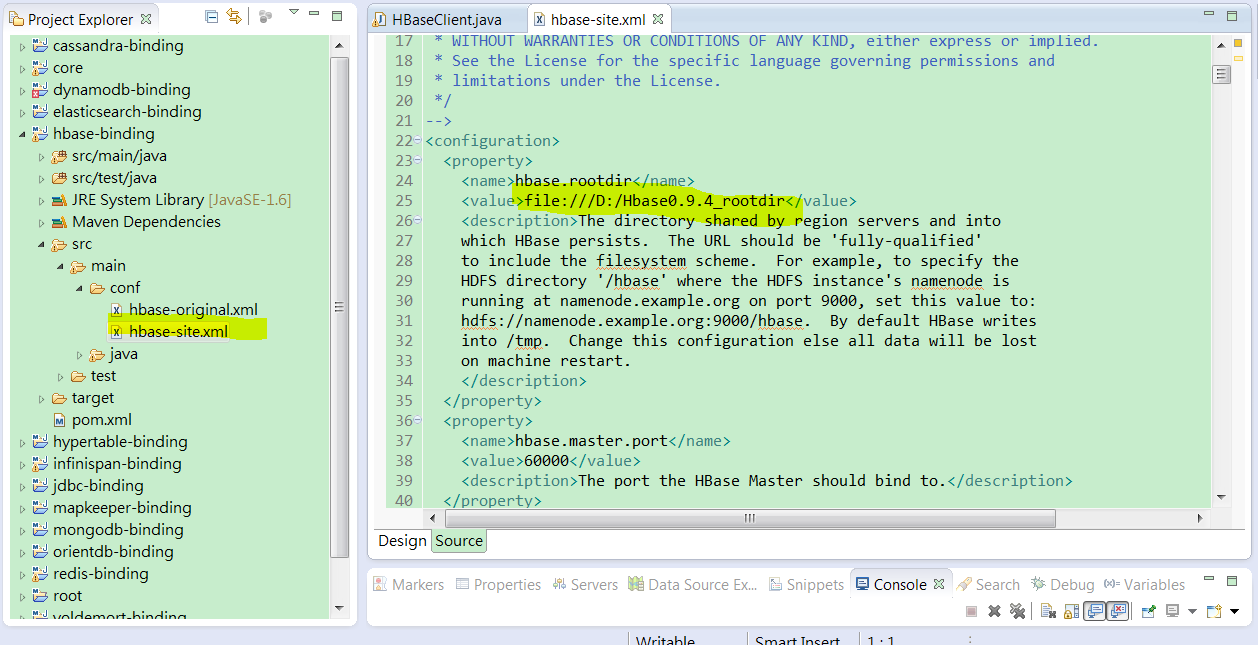Image resolution: width=1258 pixels, height=645 pixels.
Task: Collapse all in Project Explorer
Action: [211, 17]
